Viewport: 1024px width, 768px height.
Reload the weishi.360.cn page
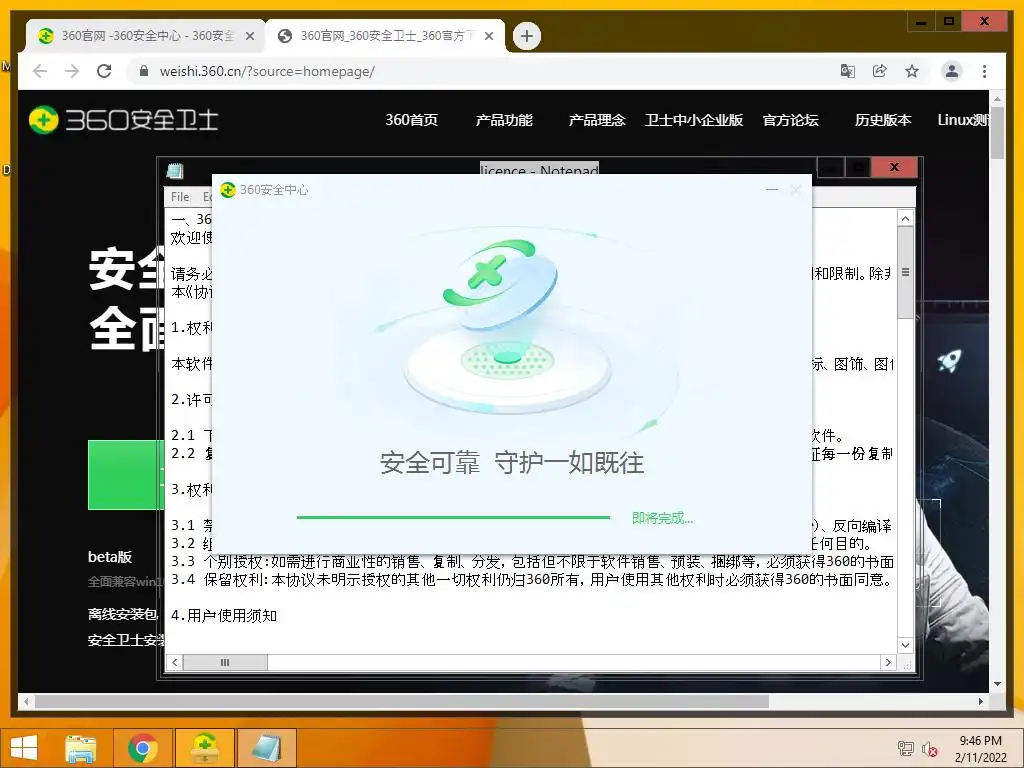[104, 71]
